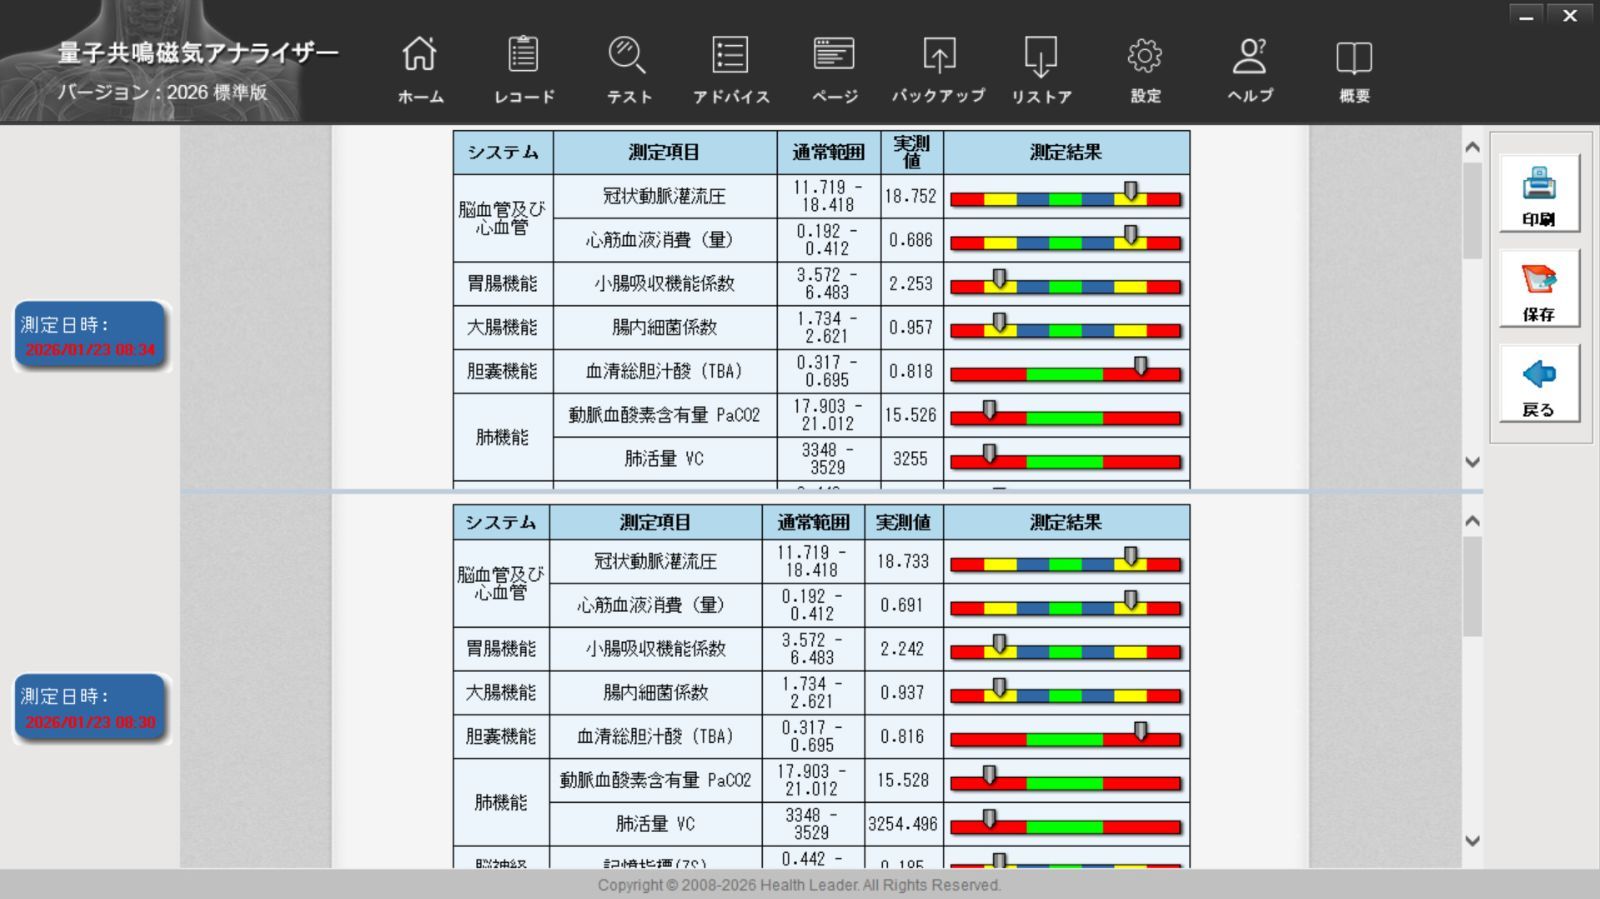Click the バックアップ upload icon
This screenshot has width=1600, height=899.
tap(939, 54)
